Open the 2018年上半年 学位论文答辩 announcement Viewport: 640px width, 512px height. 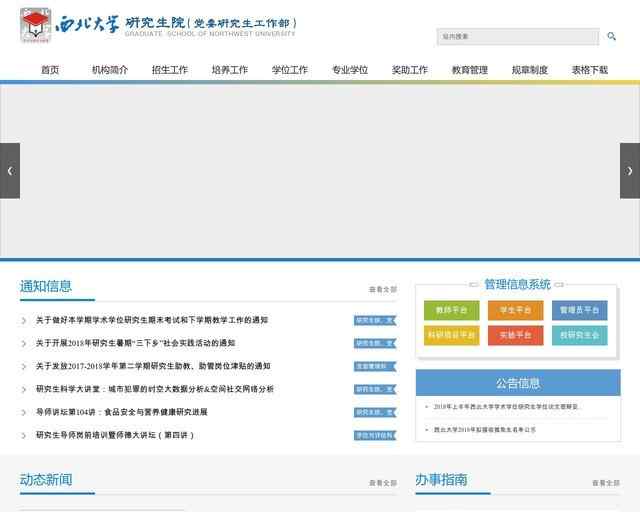(506, 407)
